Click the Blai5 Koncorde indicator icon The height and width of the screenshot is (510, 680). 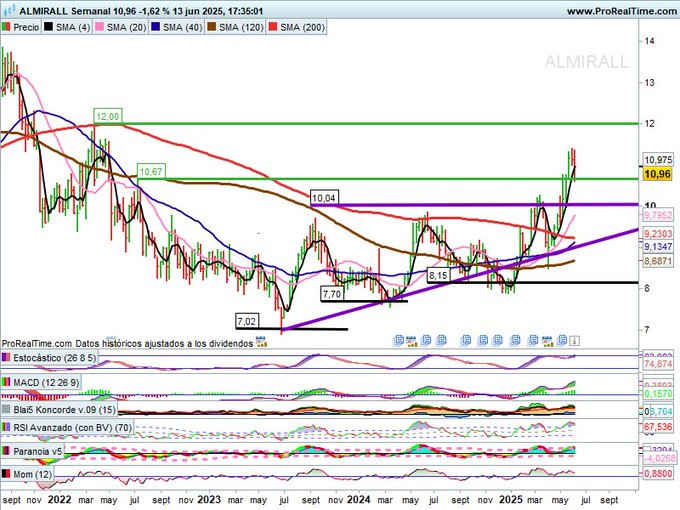click(x=6, y=409)
